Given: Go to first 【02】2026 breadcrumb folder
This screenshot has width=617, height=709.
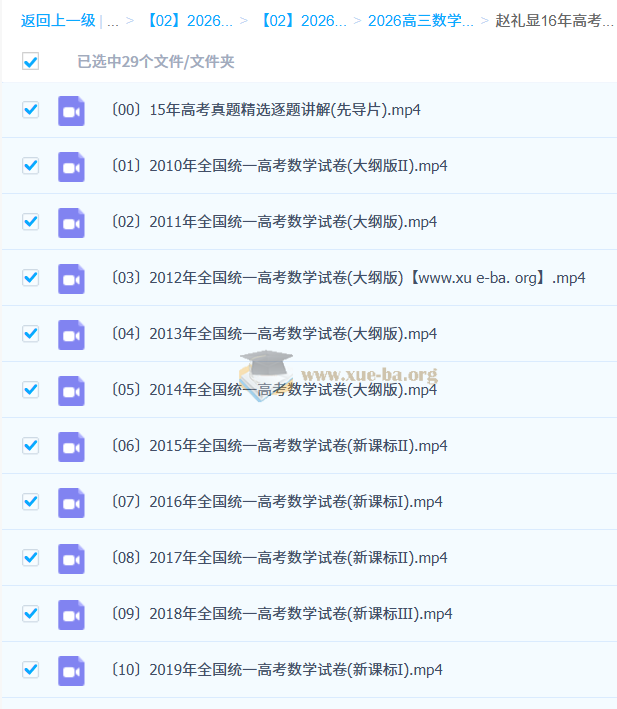Looking at the screenshot, I should click(189, 21).
